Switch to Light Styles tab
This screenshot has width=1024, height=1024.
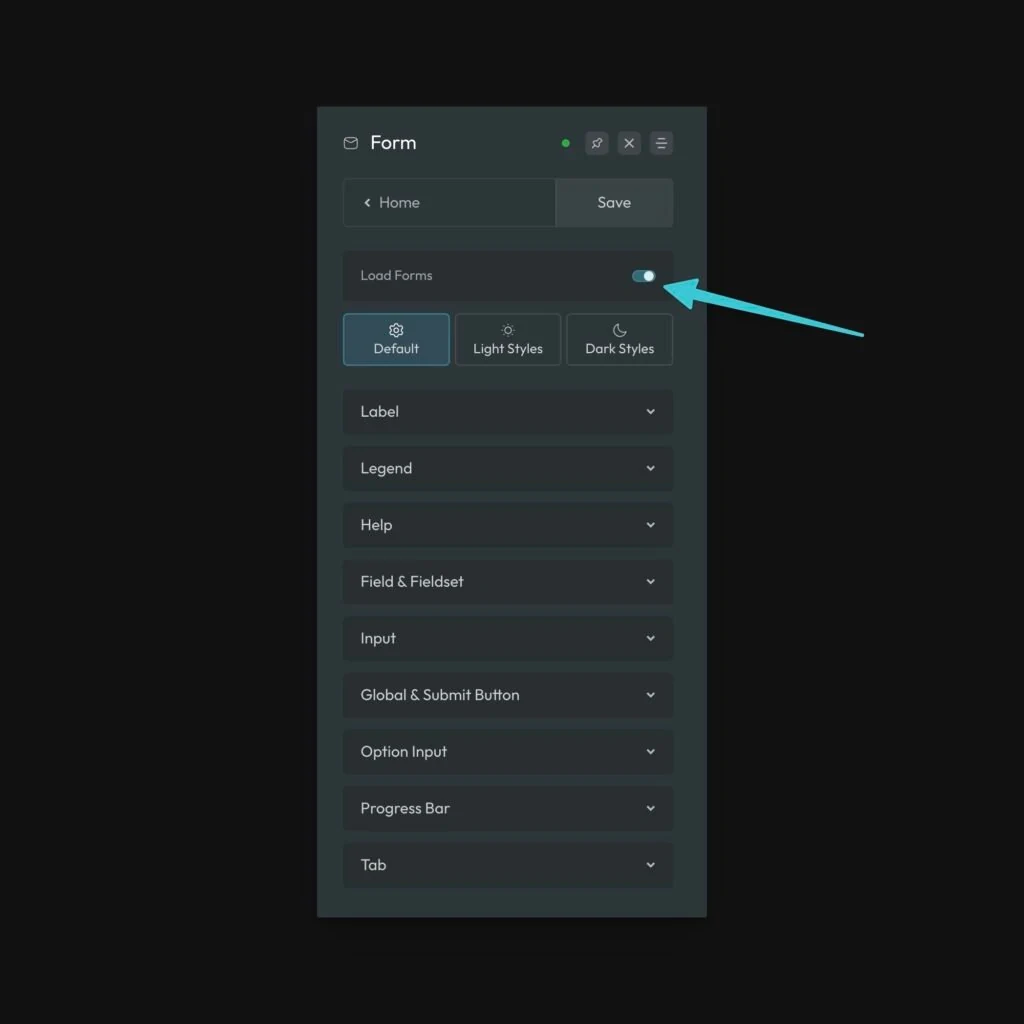[x=508, y=339]
